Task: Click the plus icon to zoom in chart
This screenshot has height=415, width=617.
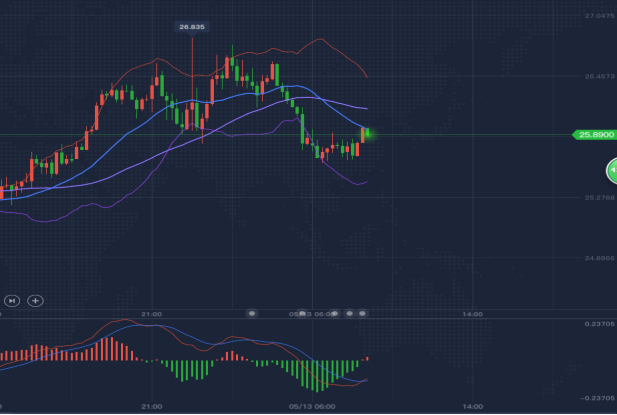Action: click(35, 301)
